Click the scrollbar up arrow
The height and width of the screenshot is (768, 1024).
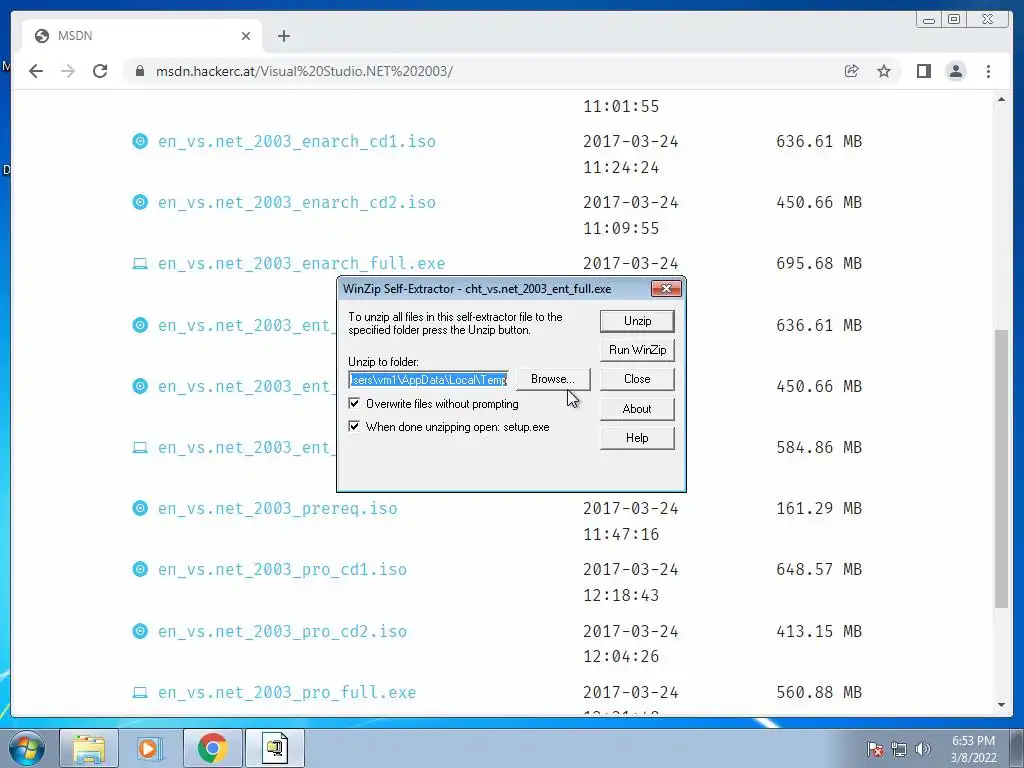coord(1001,99)
